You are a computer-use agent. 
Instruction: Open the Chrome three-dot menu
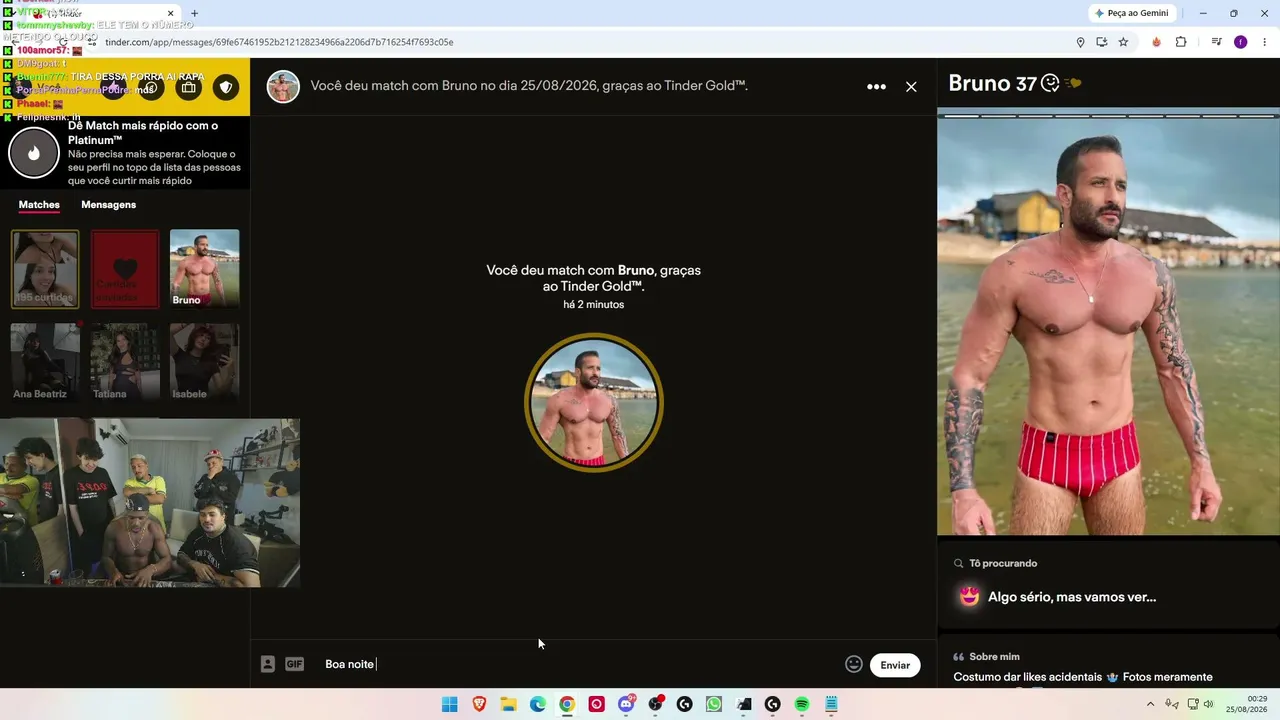(1265, 42)
